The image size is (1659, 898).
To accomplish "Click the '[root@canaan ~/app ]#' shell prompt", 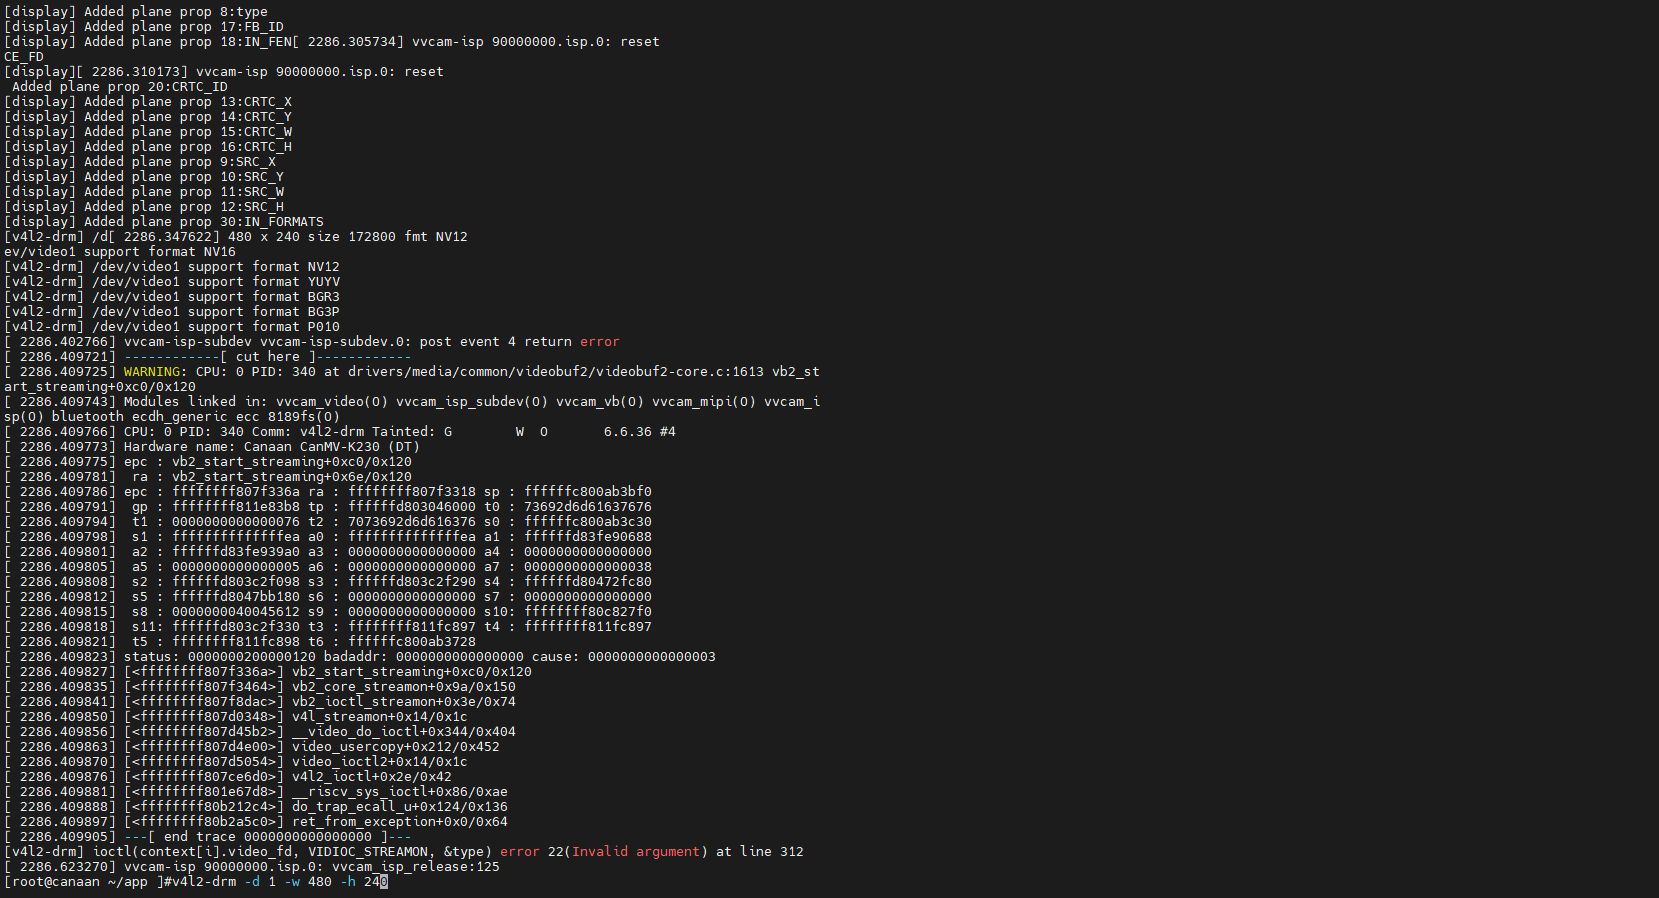I will (83, 882).
